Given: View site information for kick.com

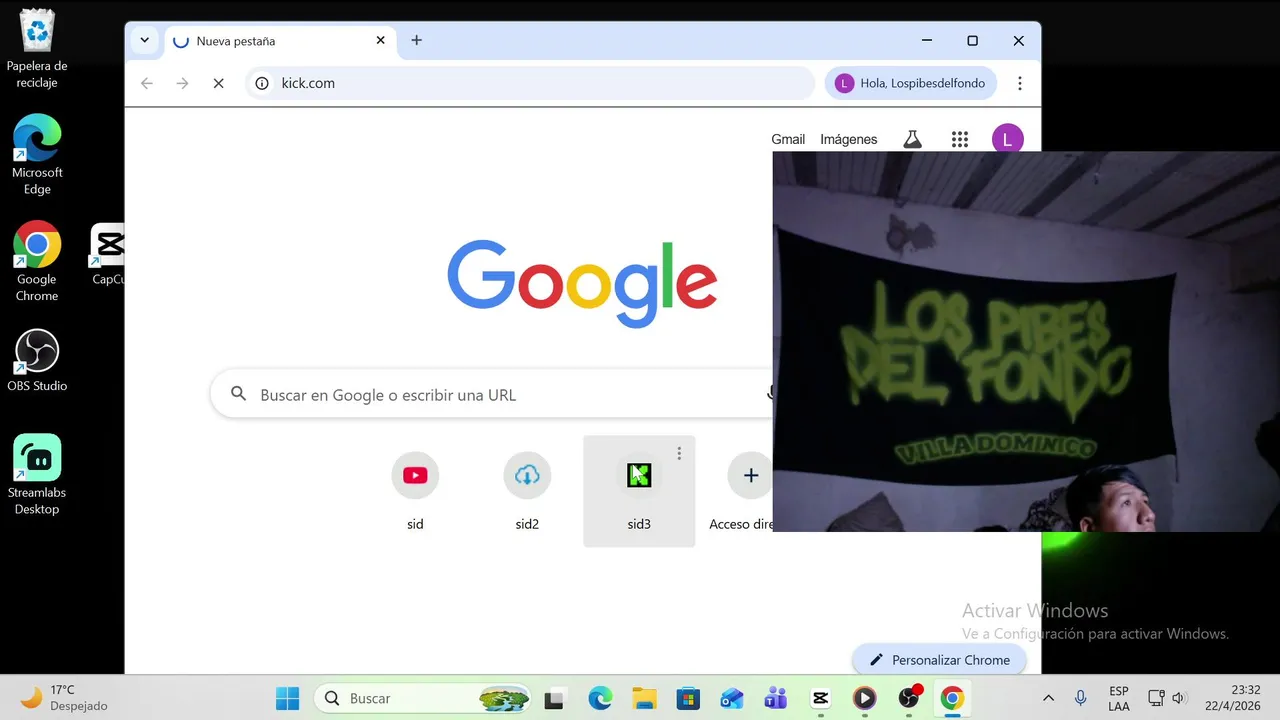Looking at the screenshot, I should pos(262,83).
